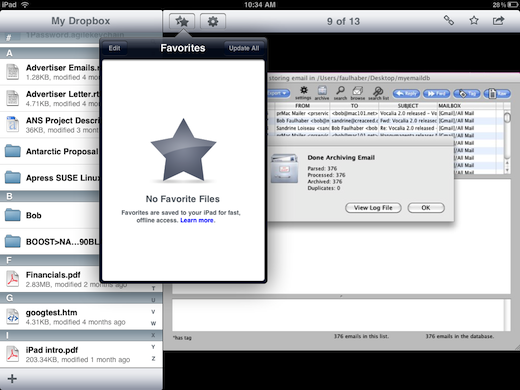
Task: Open the Bob folder
Action: [50, 215]
